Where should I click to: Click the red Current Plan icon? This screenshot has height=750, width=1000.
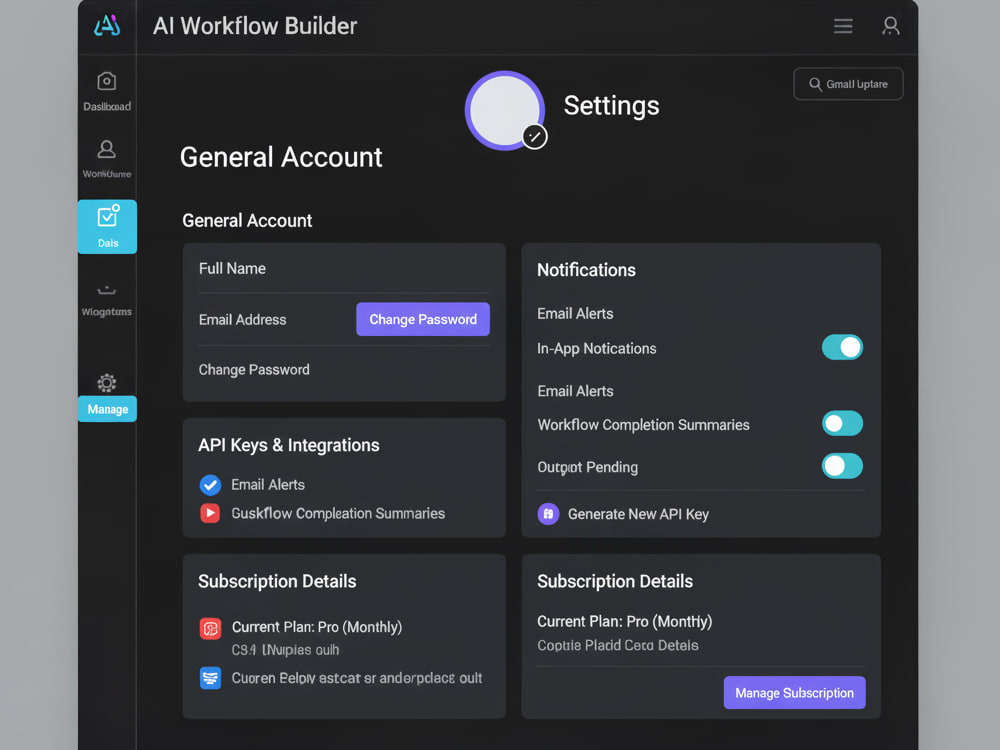pos(210,628)
